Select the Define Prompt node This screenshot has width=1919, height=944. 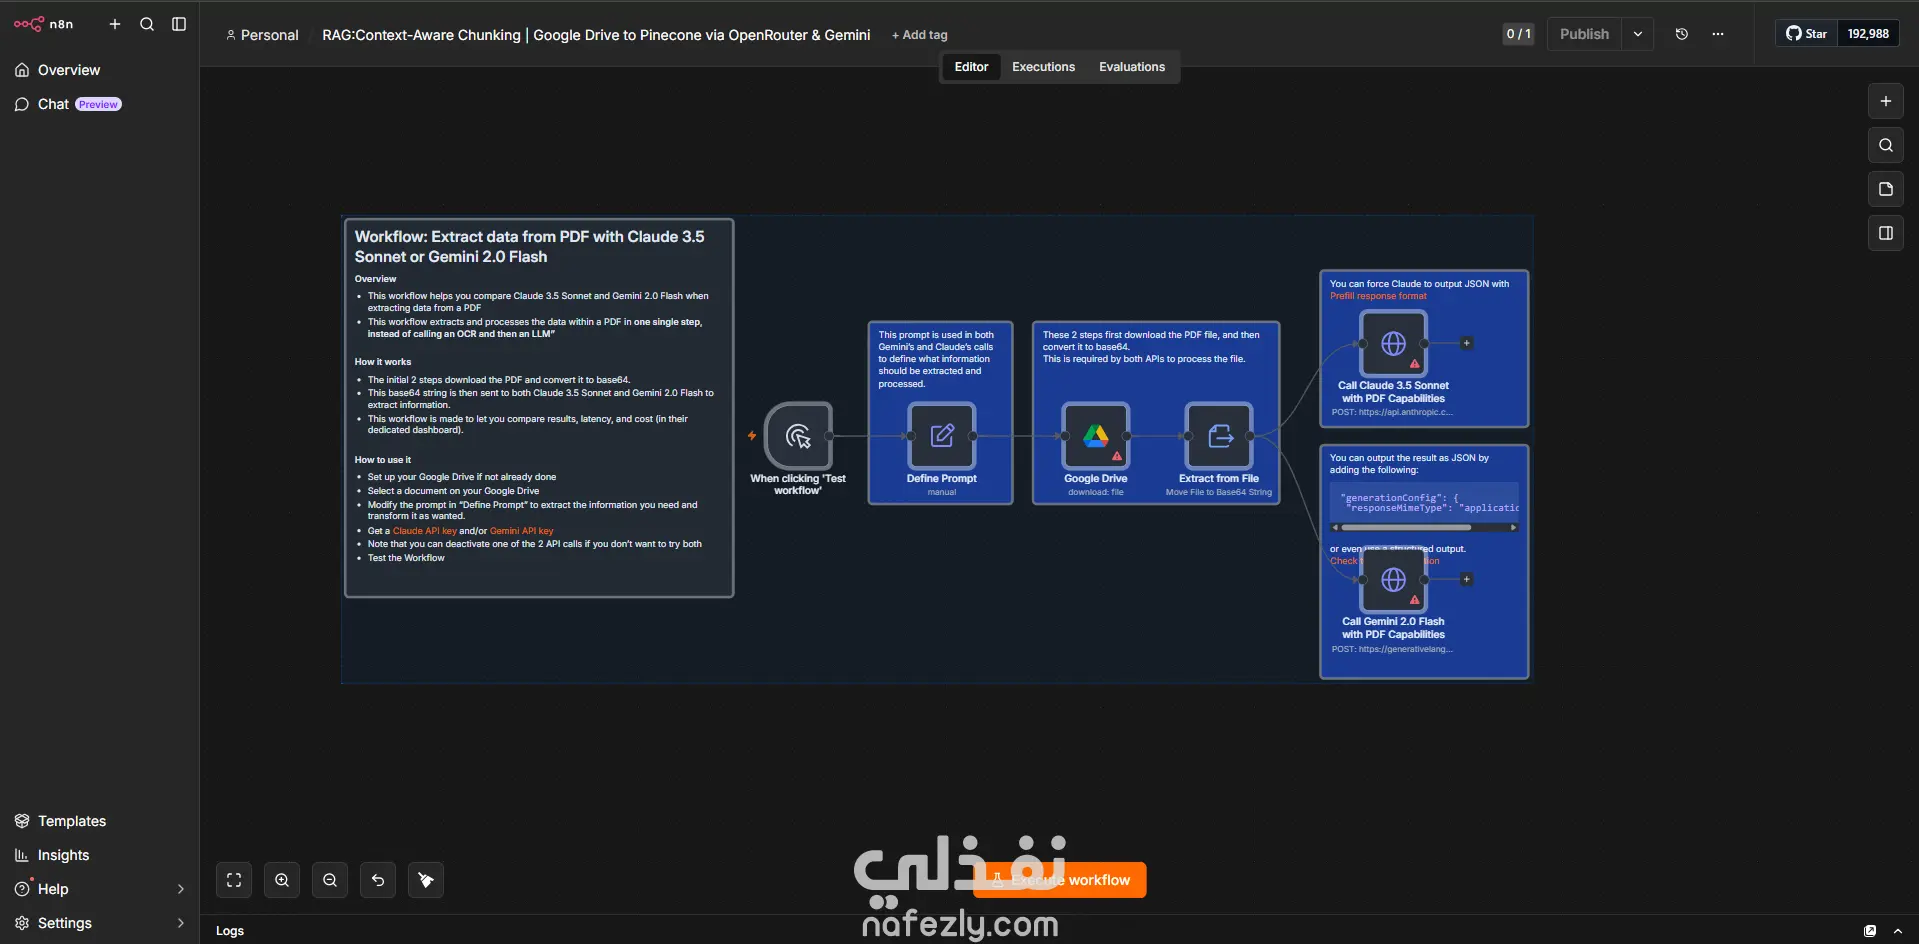click(x=942, y=436)
